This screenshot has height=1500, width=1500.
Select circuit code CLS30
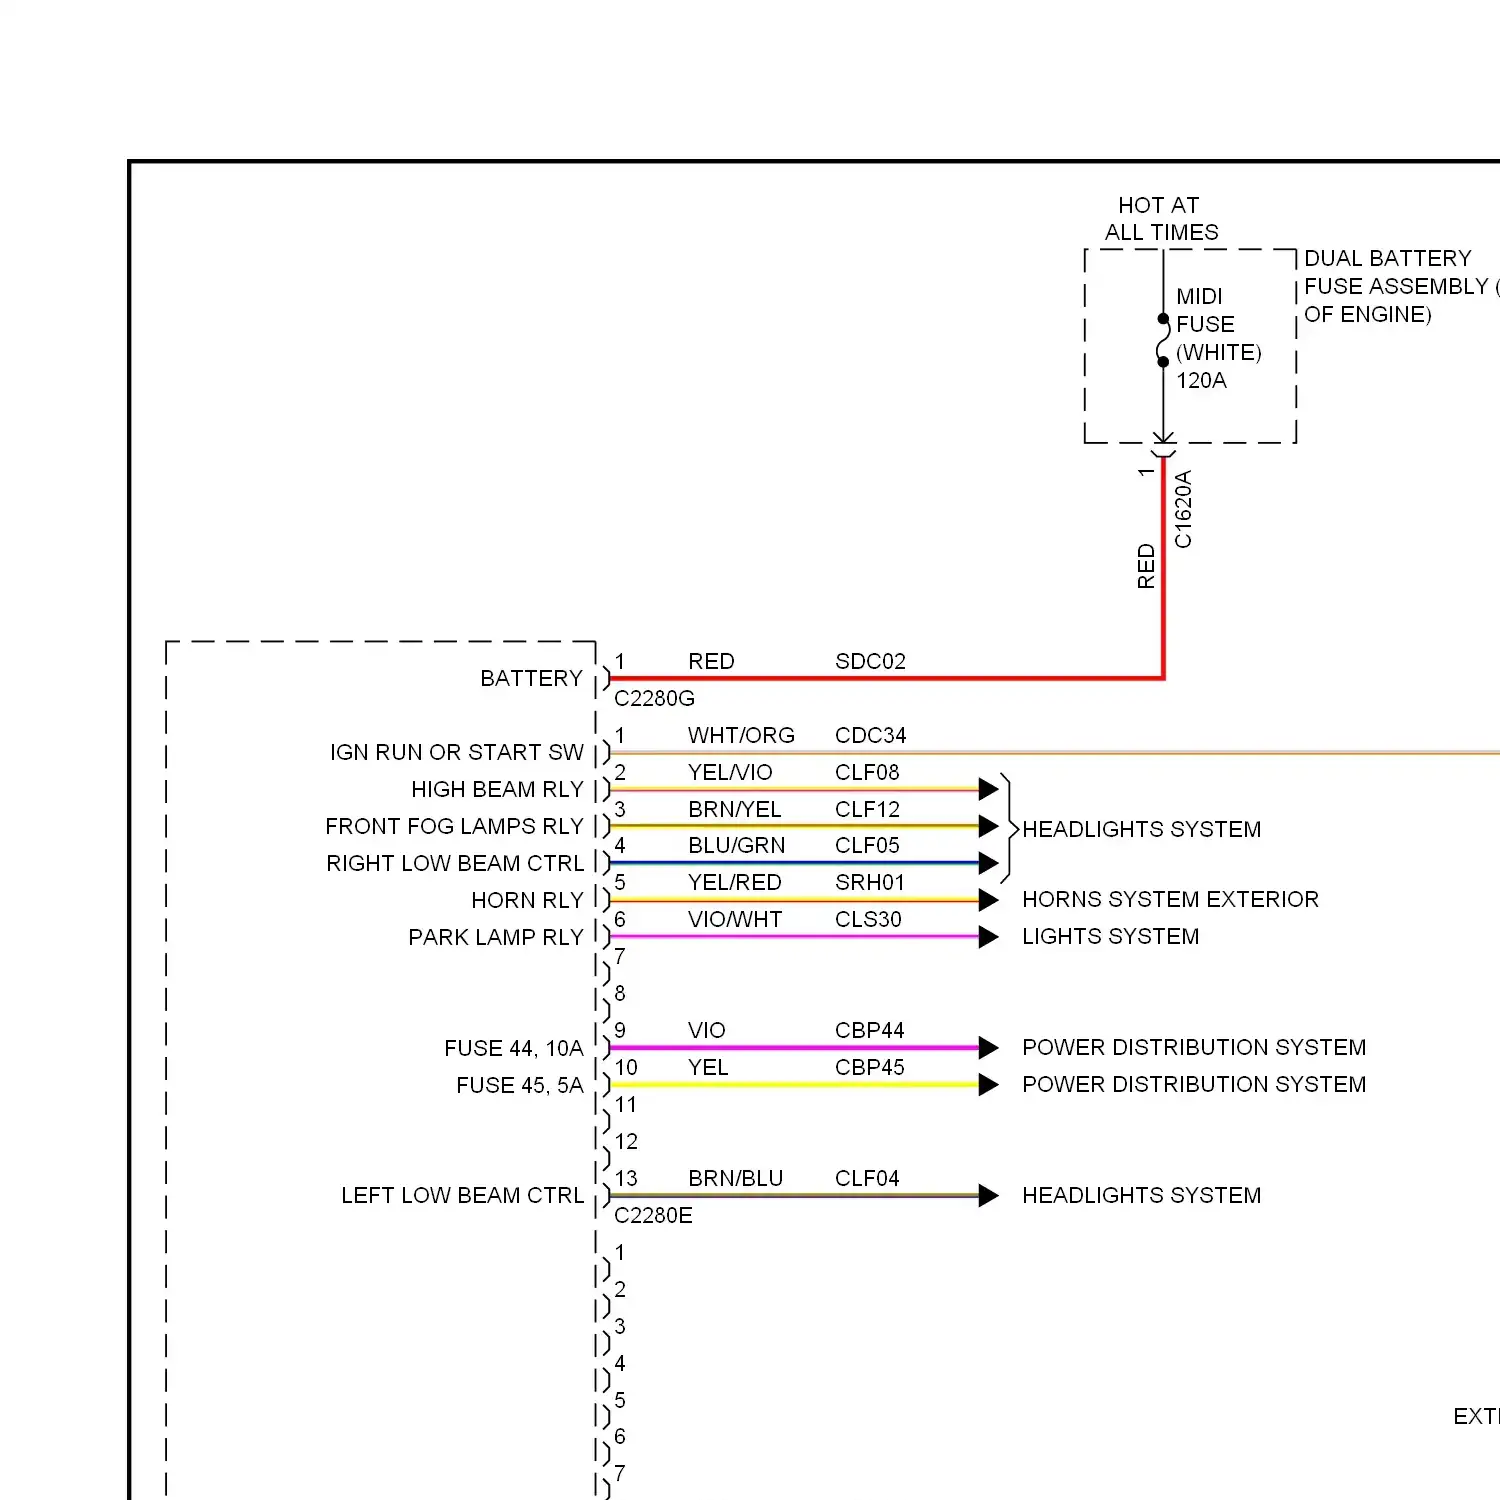pyautogui.click(x=868, y=919)
